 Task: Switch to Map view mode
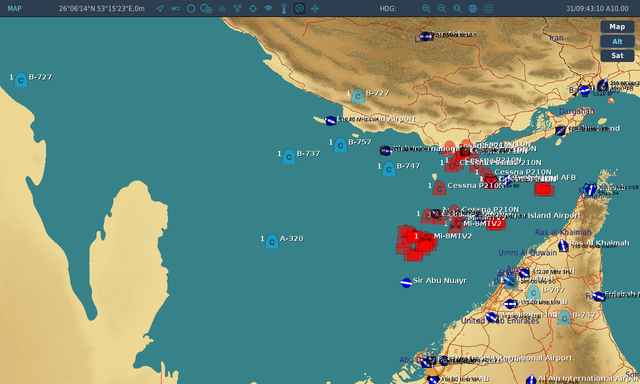(617, 27)
